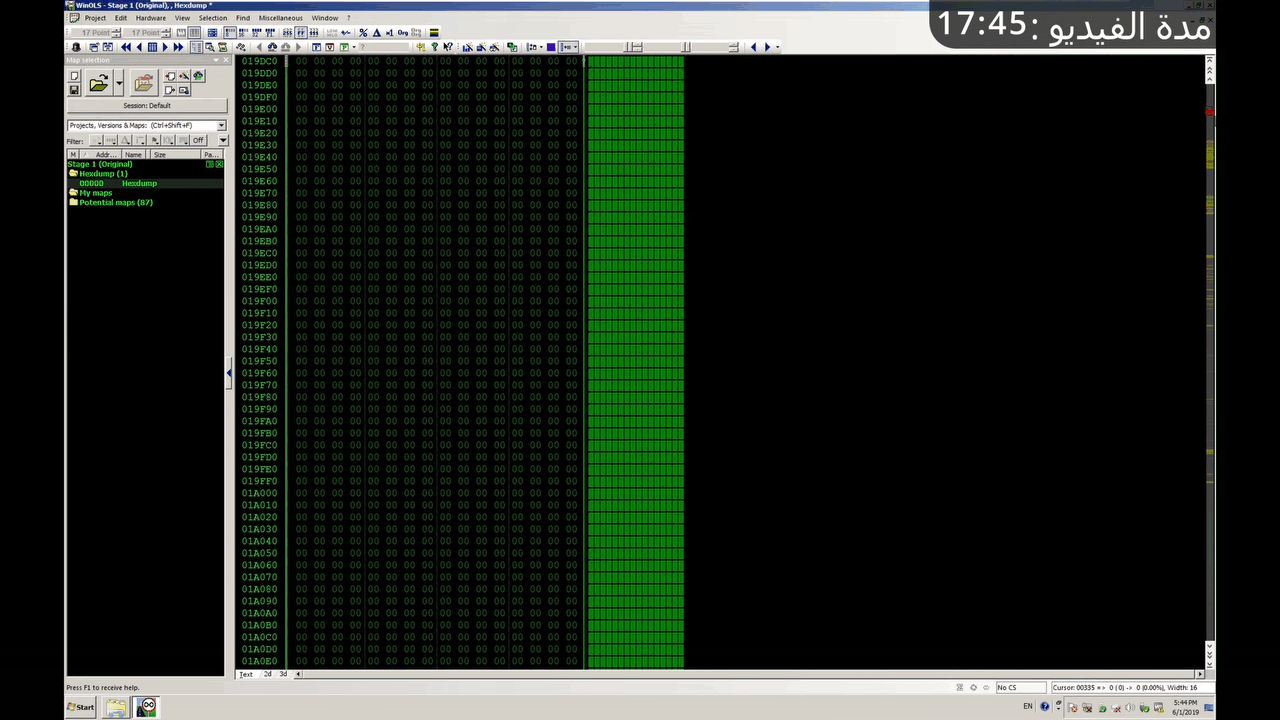The width and height of the screenshot is (1280, 720).
Task: Toggle the filter Off button
Action: [x=198, y=141]
